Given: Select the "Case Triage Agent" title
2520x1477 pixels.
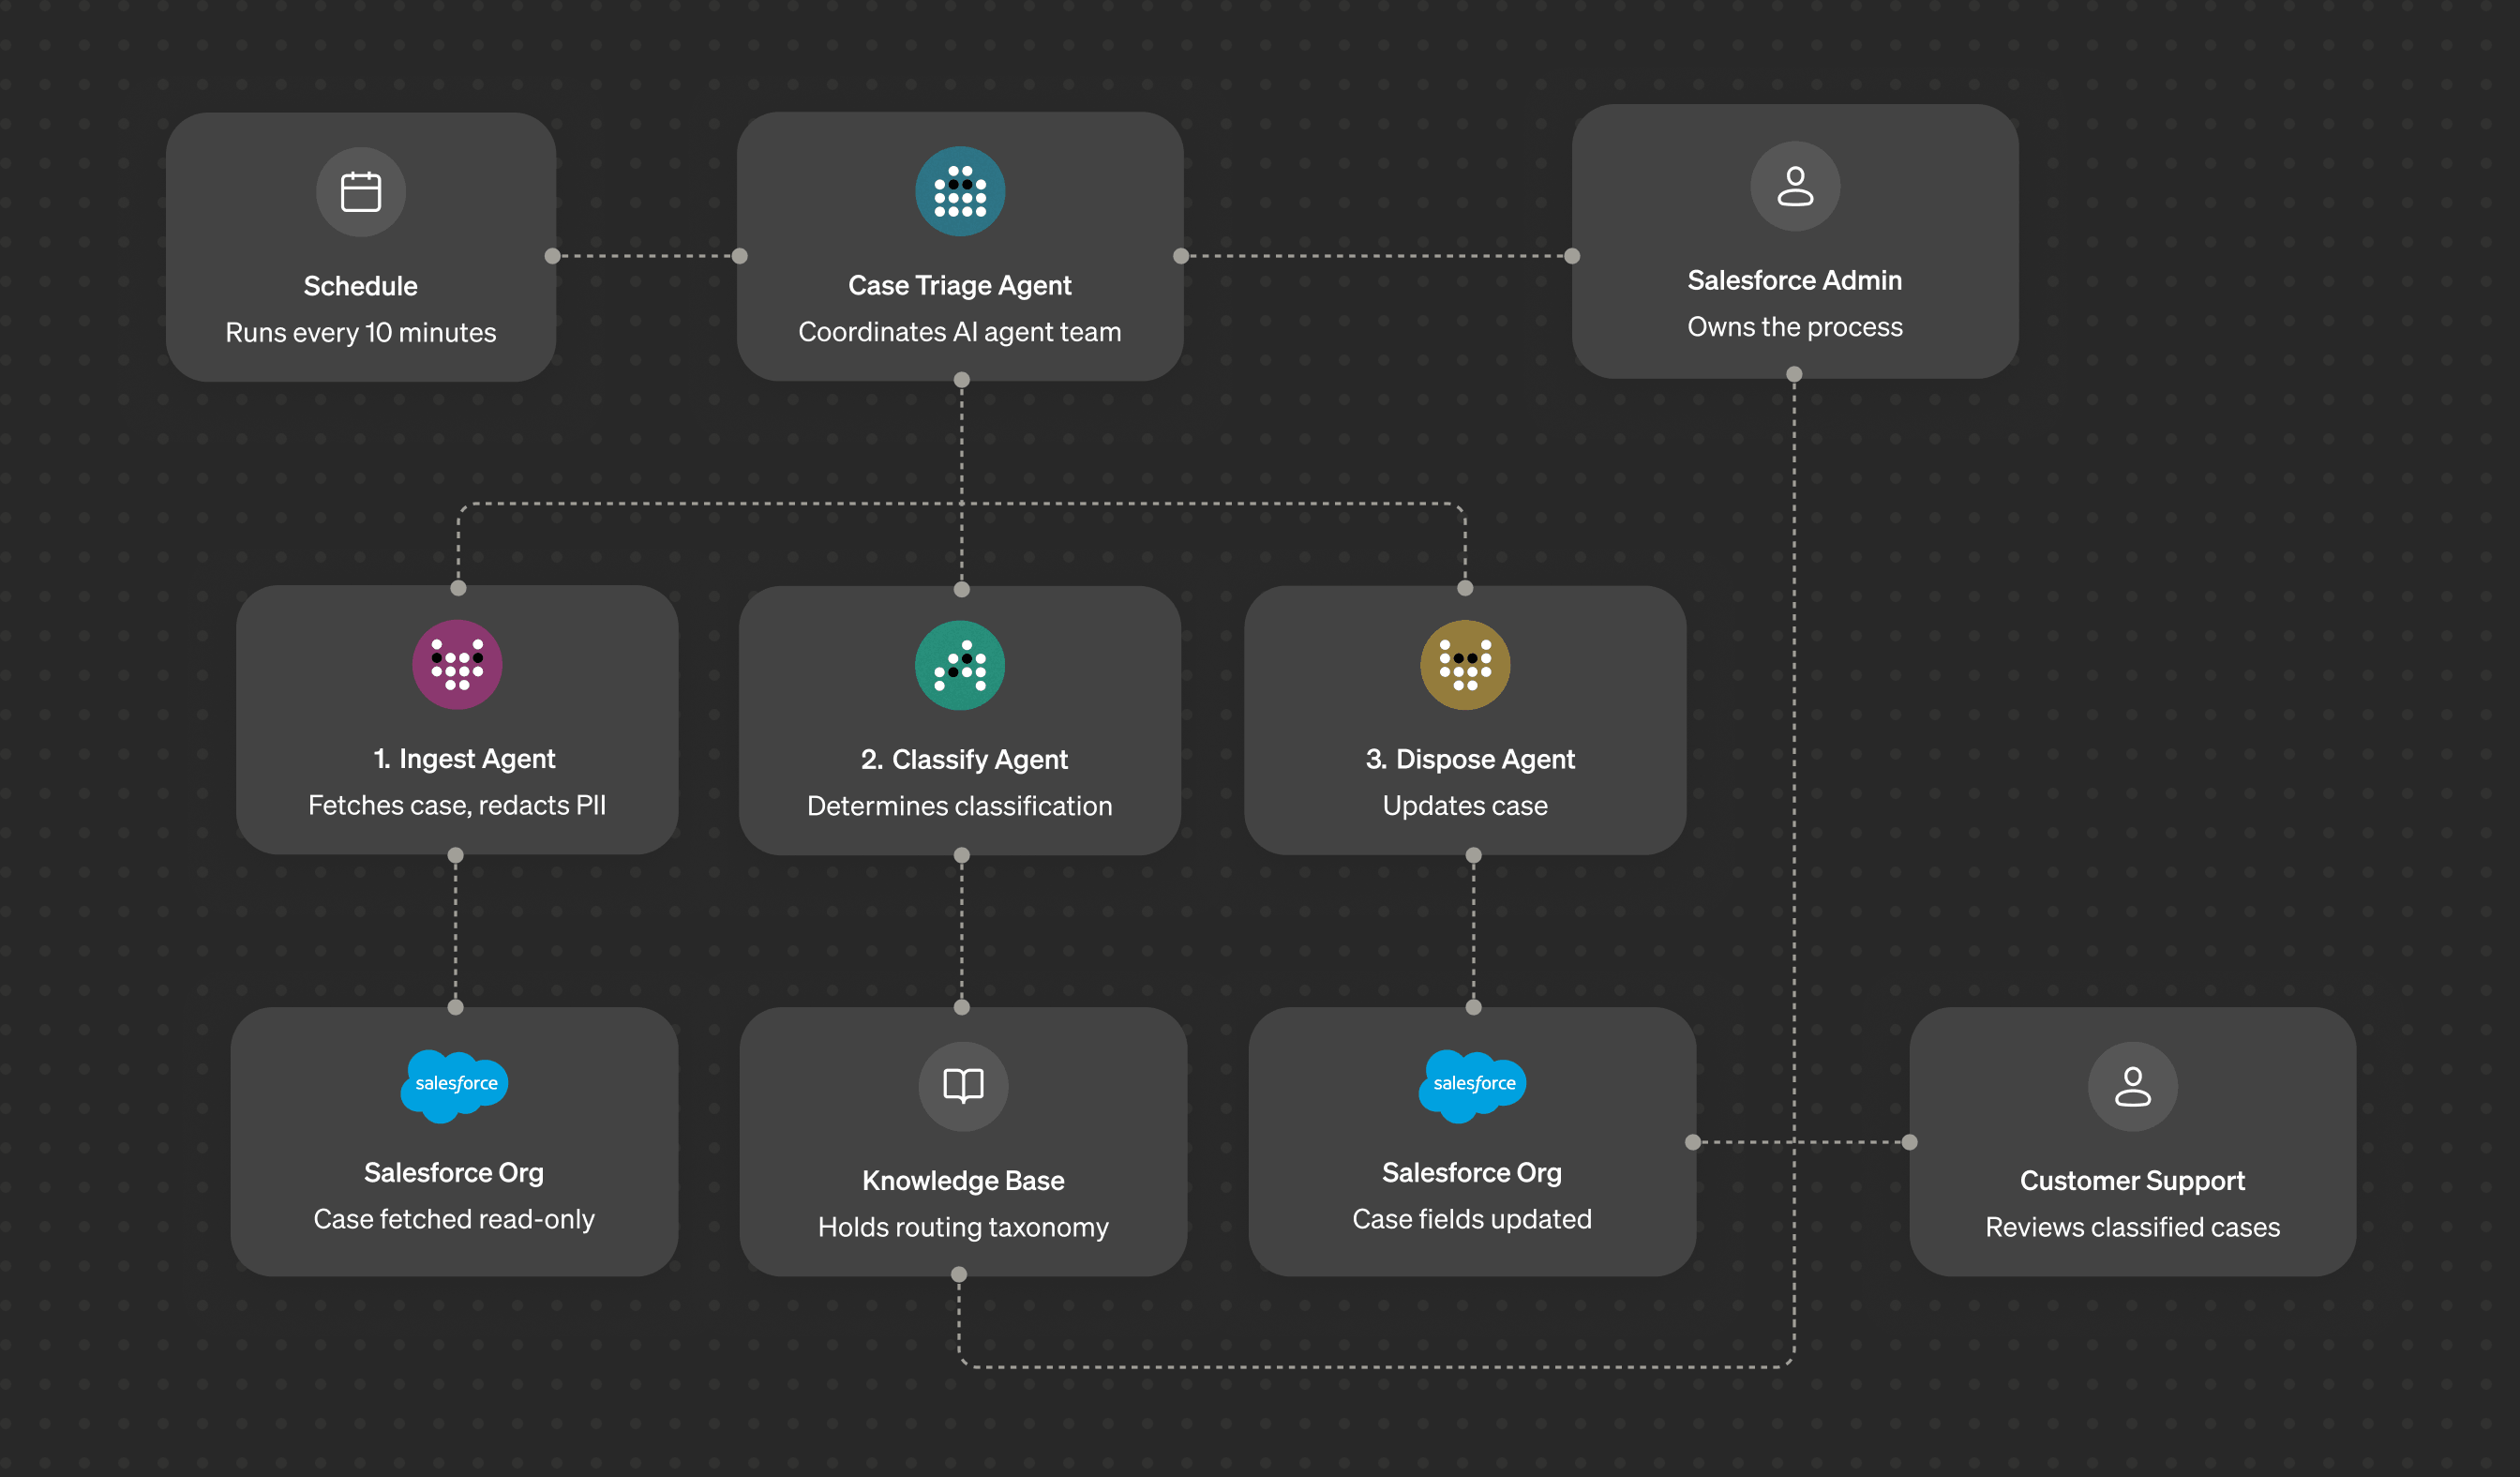Looking at the screenshot, I should point(960,286).
